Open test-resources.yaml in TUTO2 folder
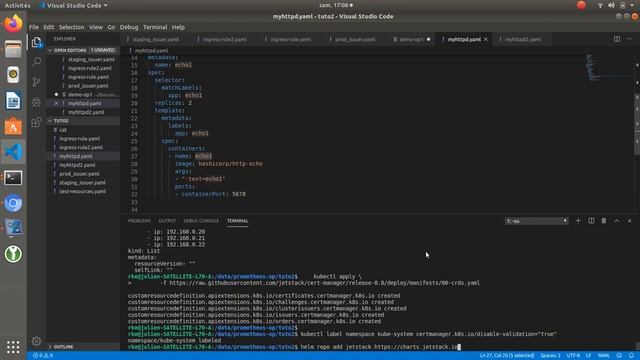The width and height of the screenshot is (640, 360). (x=83, y=191)
